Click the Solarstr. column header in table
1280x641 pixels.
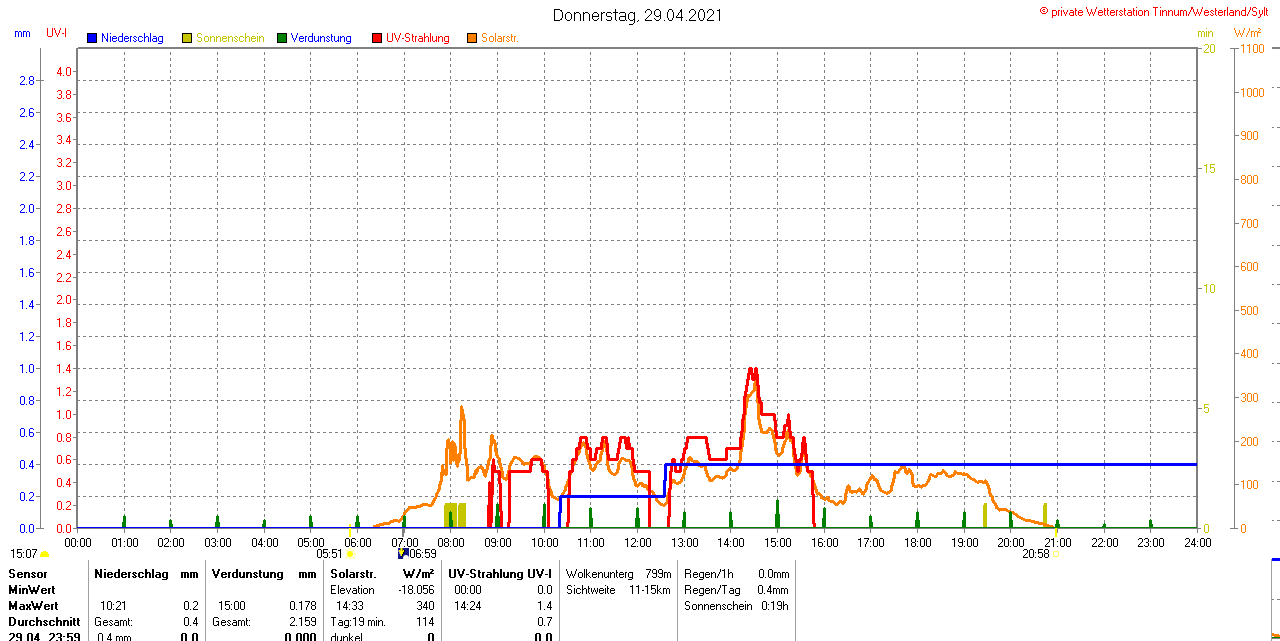[x=352, y=574]
